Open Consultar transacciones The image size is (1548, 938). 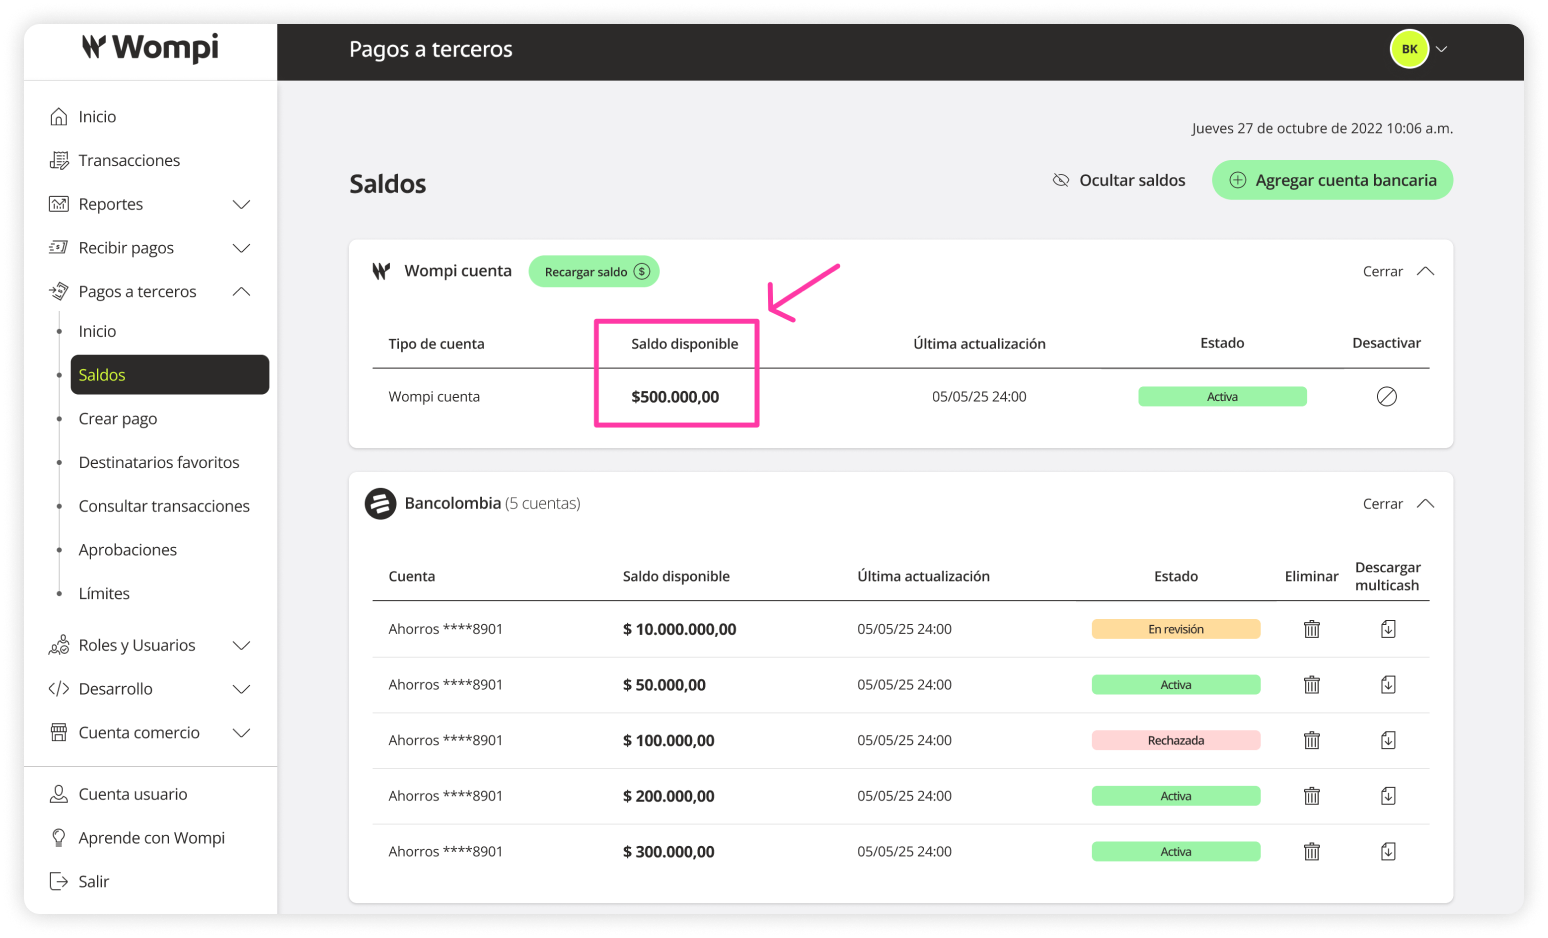(x=164, y=506)
